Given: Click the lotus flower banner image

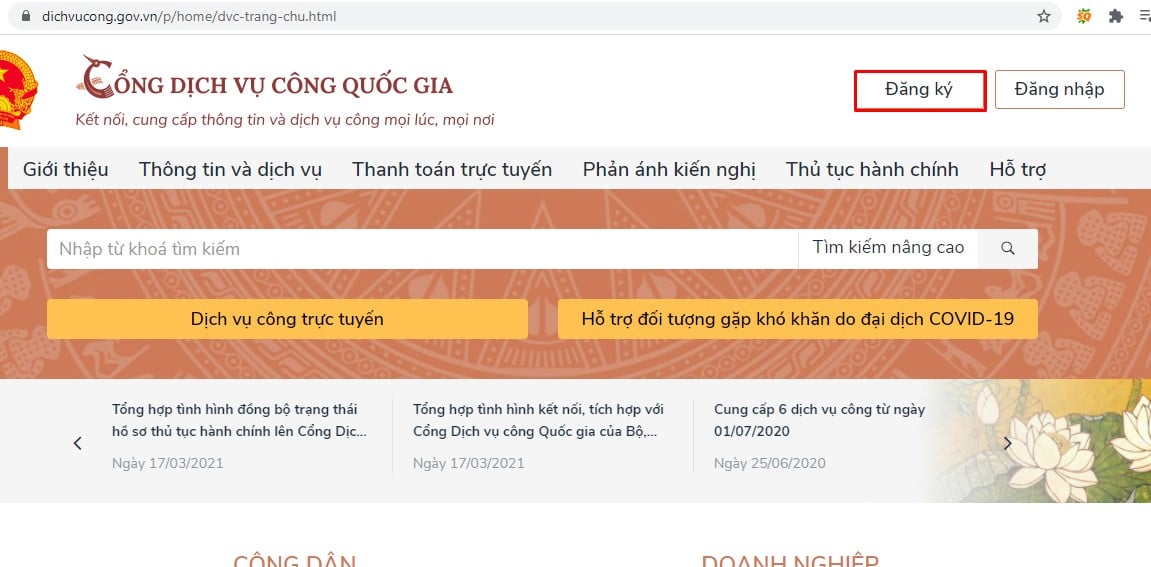Looking at the screenshot, I should click(1036, 441).
